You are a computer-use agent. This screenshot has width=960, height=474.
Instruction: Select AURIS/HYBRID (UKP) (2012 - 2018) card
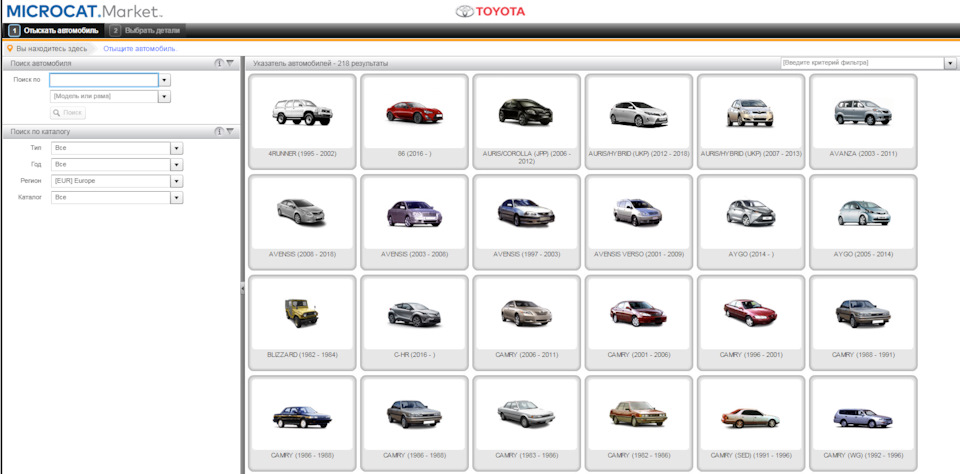coord(639,121)
